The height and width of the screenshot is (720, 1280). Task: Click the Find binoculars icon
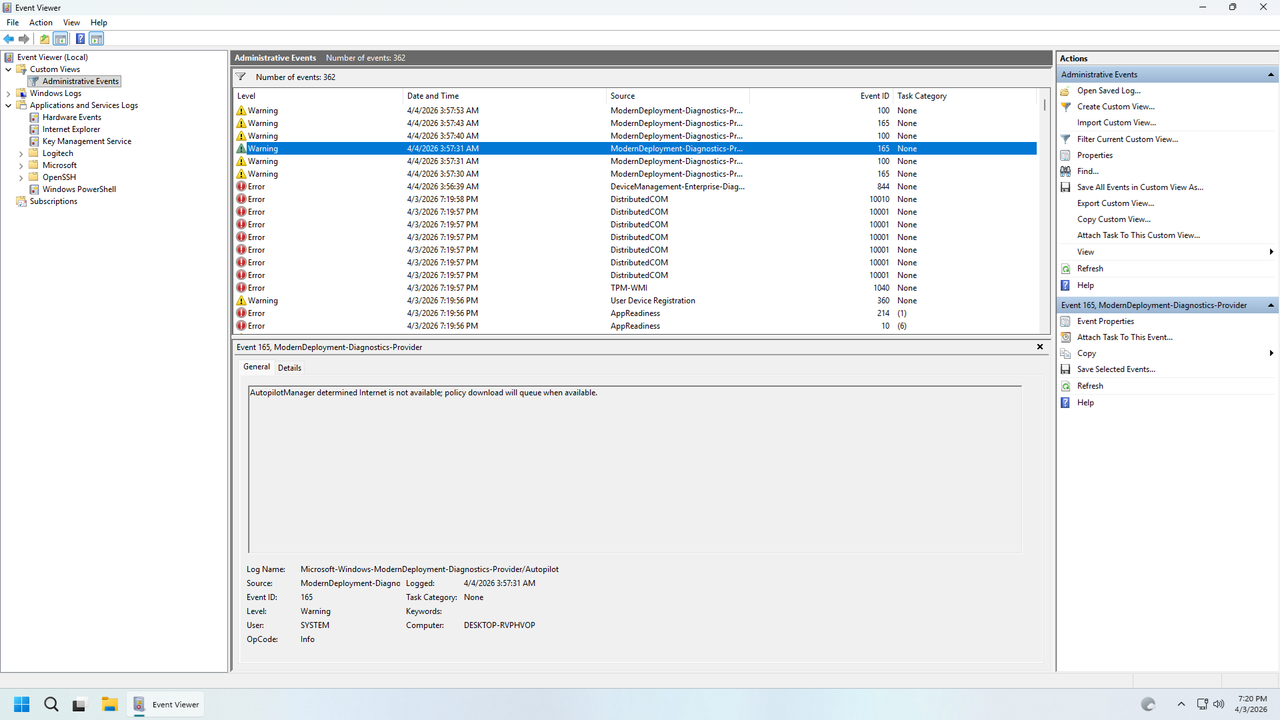coord(1066,171)
